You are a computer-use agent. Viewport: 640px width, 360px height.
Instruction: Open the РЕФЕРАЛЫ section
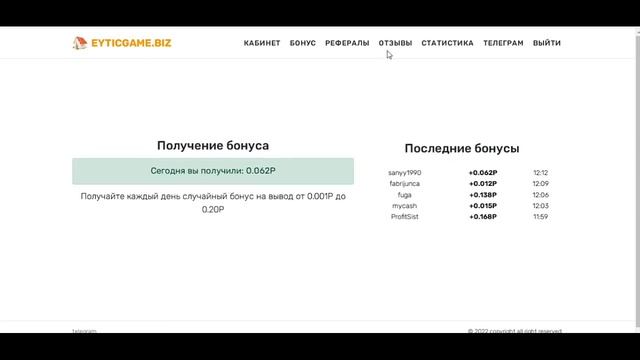click(x=347, y=43)
